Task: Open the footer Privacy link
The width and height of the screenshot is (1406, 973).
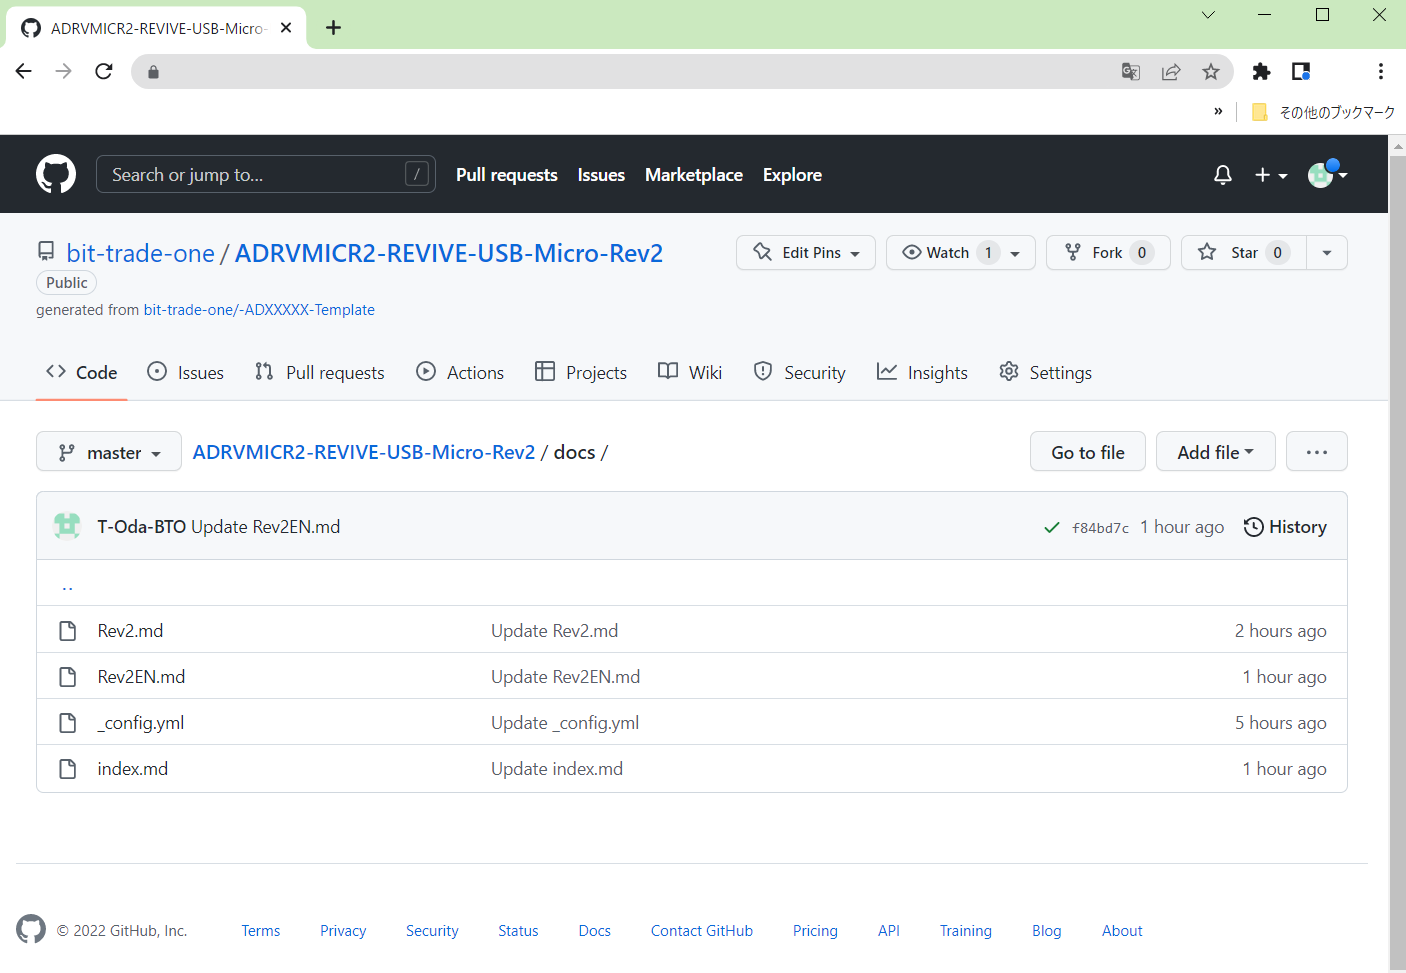Action: coord(343,930)
